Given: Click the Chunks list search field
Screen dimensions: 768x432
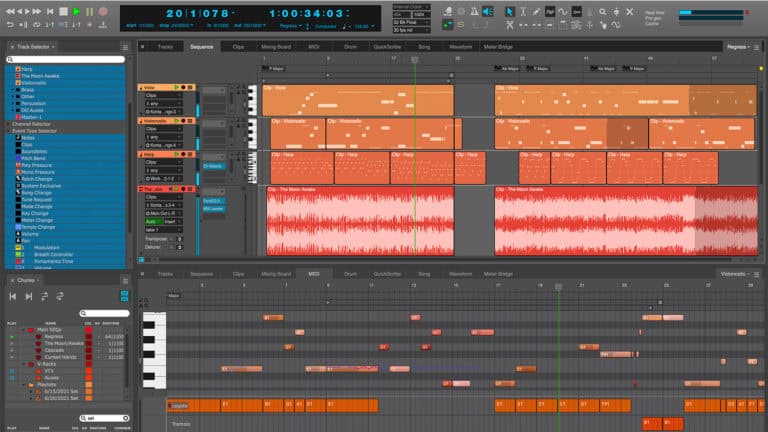Looking at the screenshot, I should pyautogui.click(x=104, y=313).
